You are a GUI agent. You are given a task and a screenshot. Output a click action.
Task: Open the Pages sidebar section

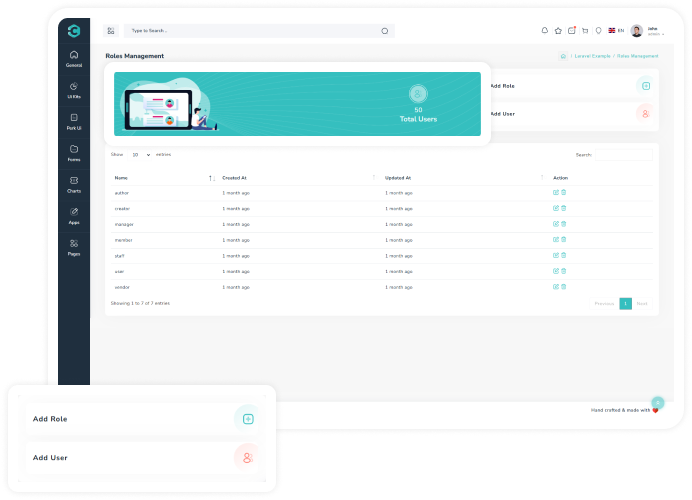point(74,247)
